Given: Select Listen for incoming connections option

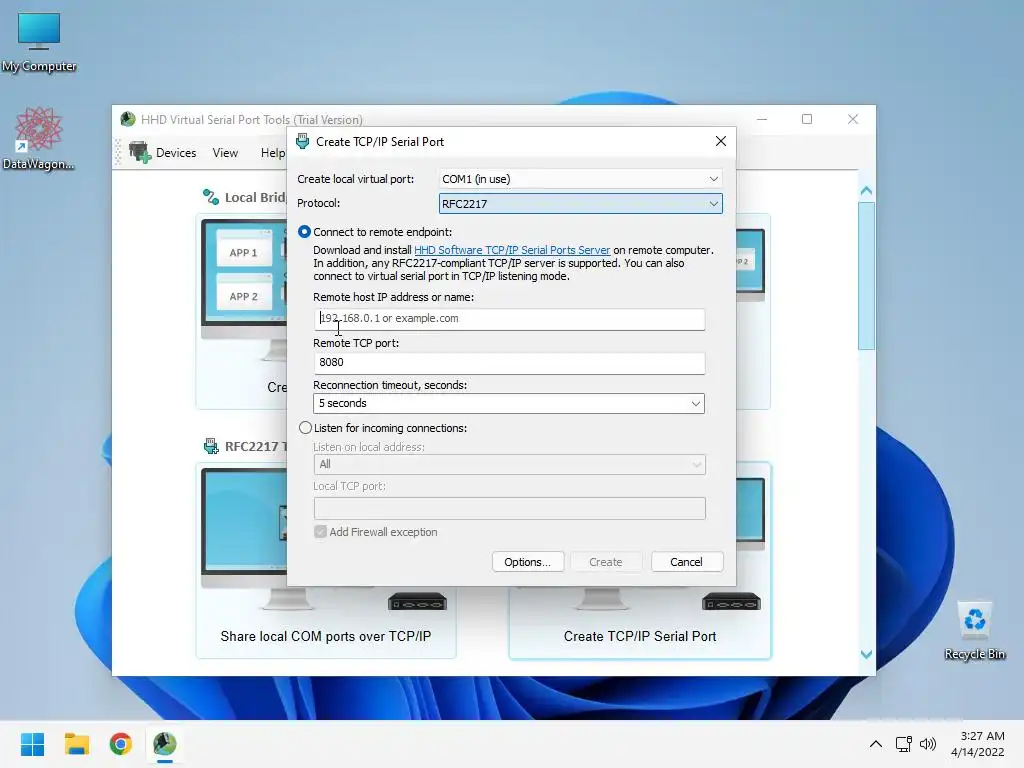Looking at the screenshot, I should pyautogui.click(x=305, y=428).
